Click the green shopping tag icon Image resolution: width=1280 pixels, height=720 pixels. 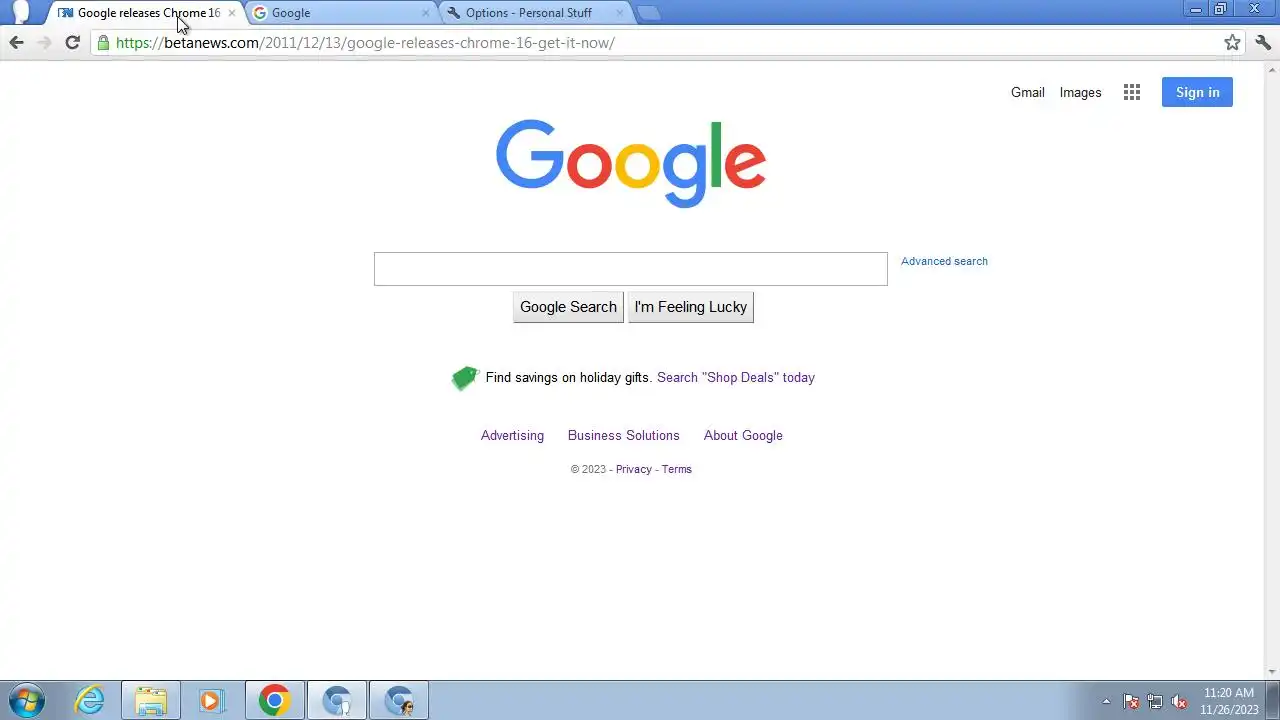click(465, 377)
